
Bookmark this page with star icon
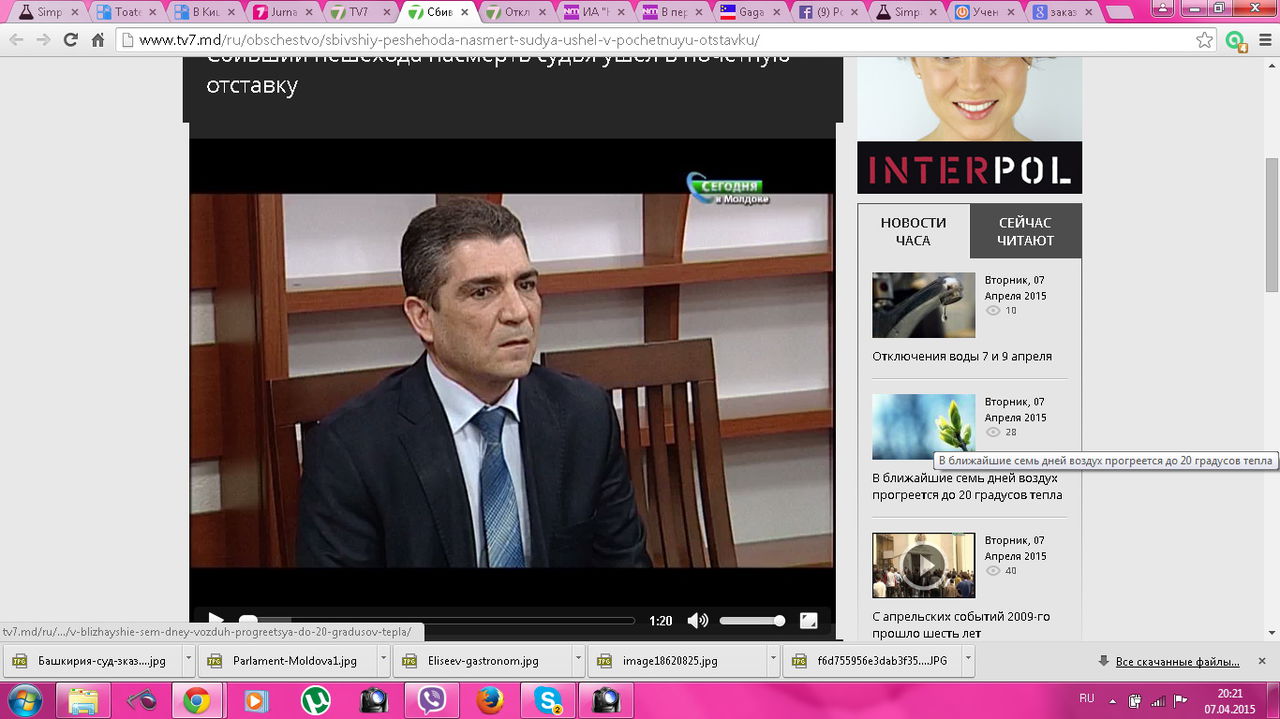click(x=1205, y=40)
